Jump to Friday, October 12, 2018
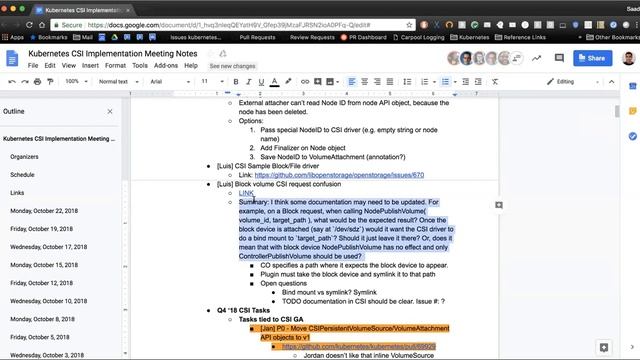The image size is (640, 360). pos(42,283)
